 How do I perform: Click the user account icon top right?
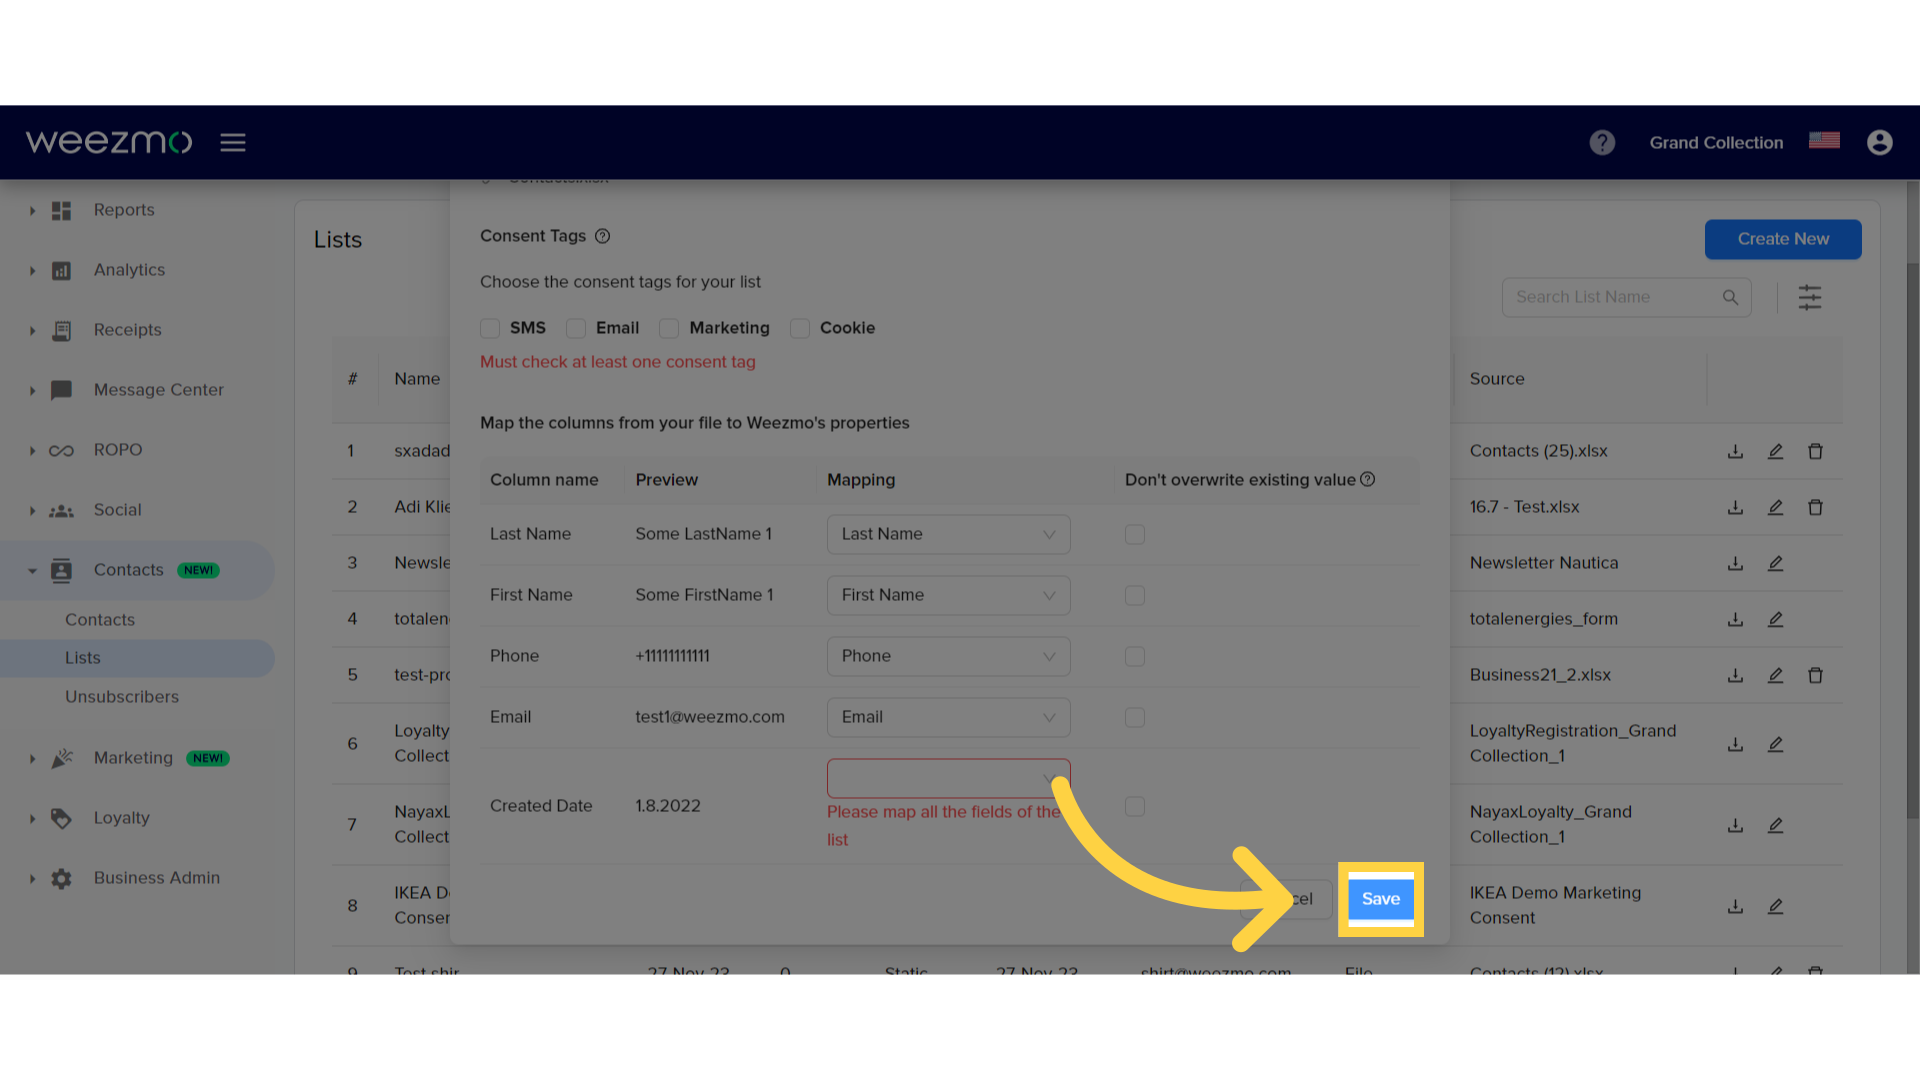tap(1879, 142)
